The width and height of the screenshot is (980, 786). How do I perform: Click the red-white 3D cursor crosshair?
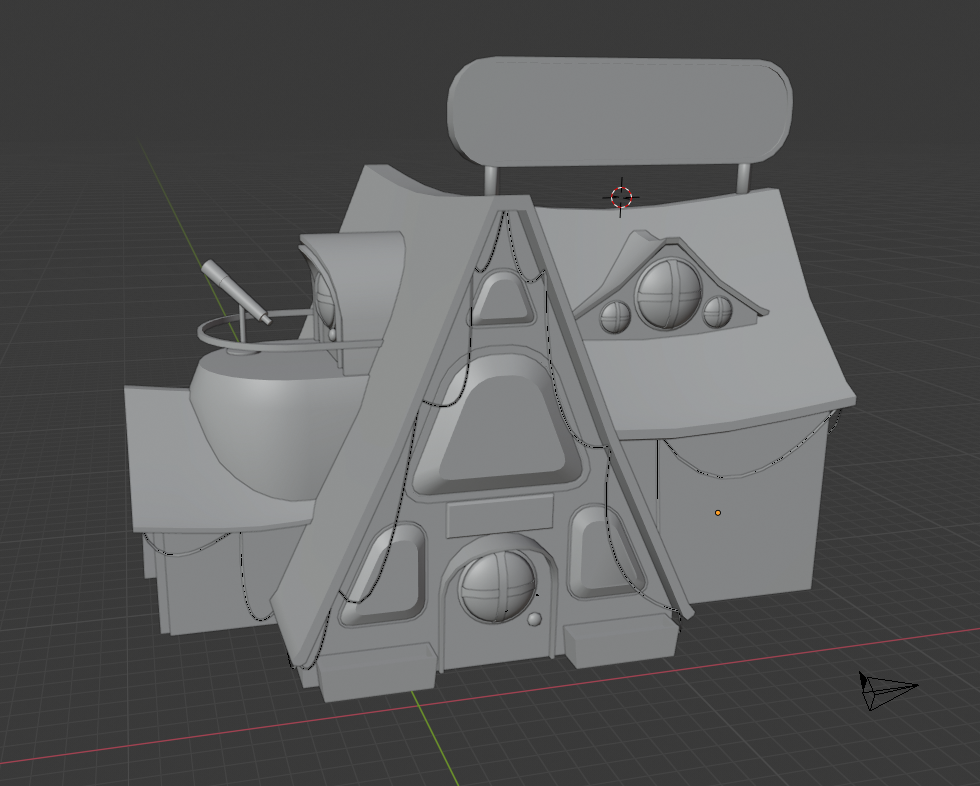pyautogui.click(x=621, y=197)
